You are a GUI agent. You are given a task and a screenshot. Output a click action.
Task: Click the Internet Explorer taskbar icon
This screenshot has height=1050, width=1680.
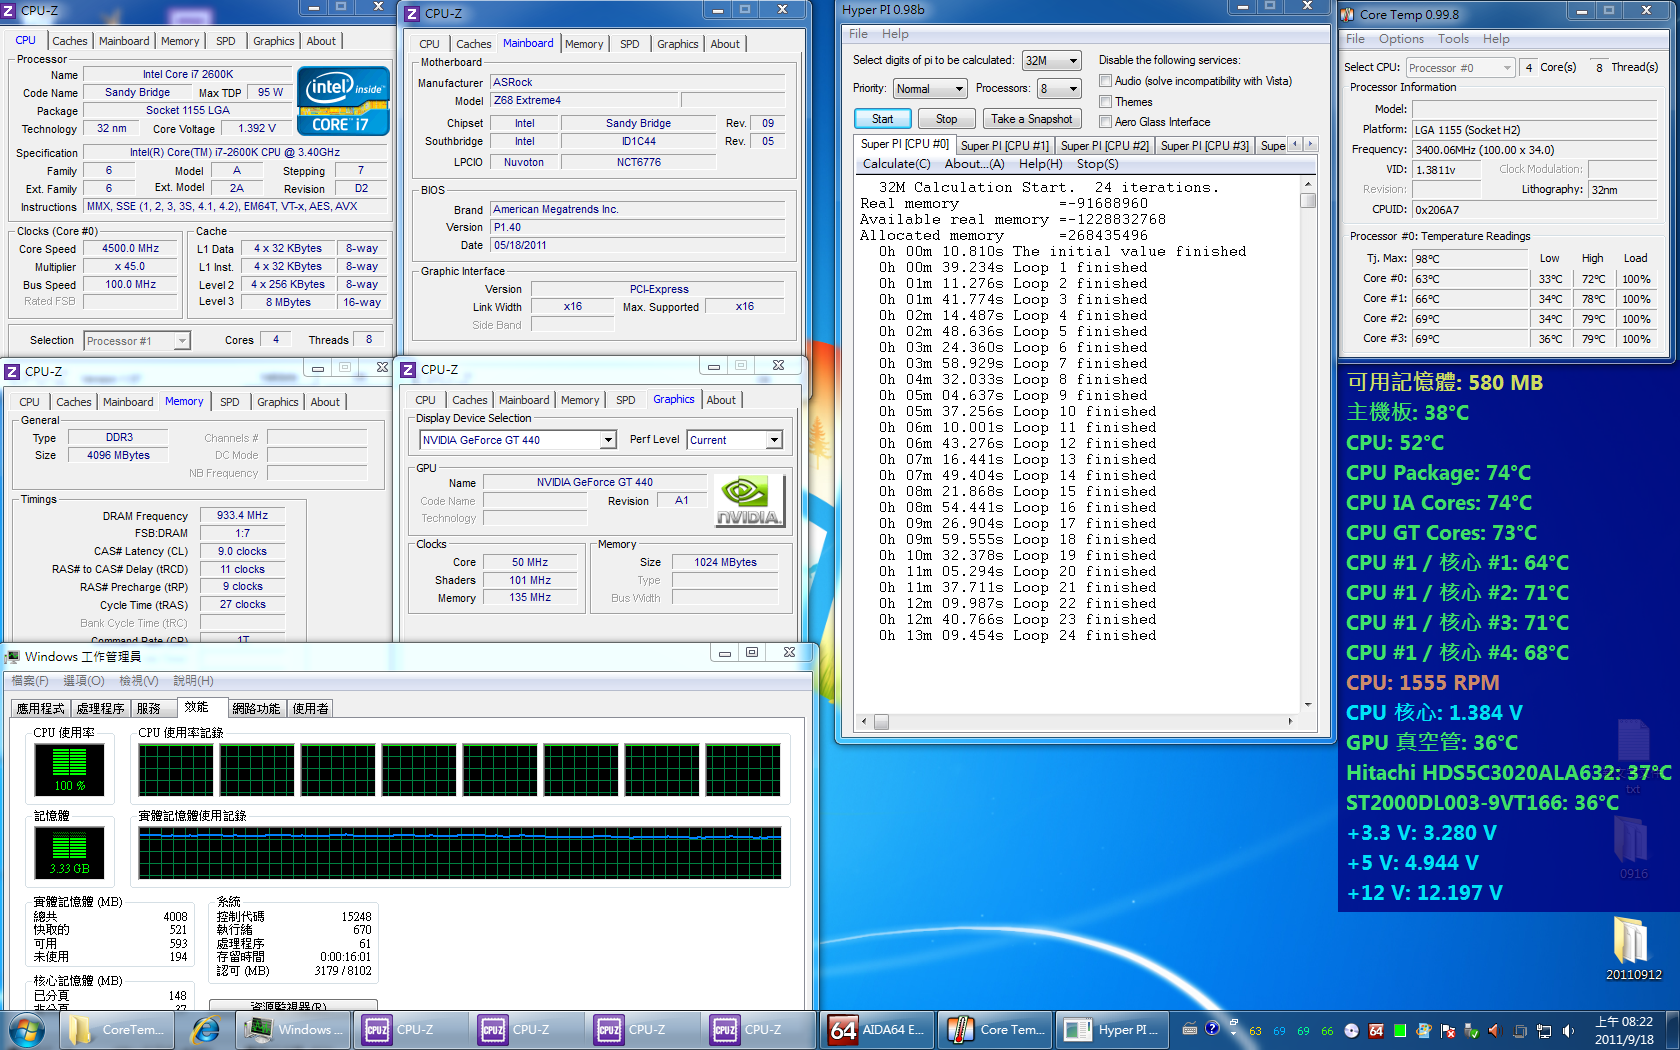click(205, 1029)
